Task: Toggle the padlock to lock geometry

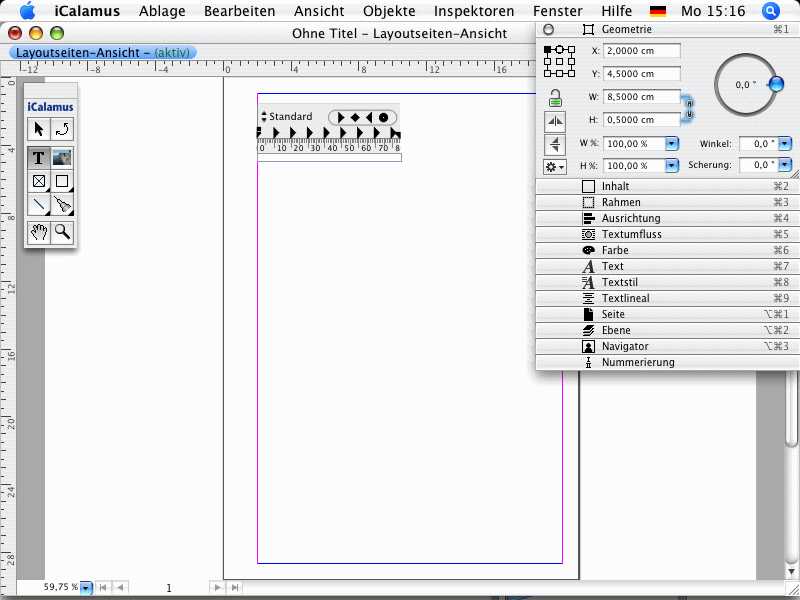Action: 554,97
